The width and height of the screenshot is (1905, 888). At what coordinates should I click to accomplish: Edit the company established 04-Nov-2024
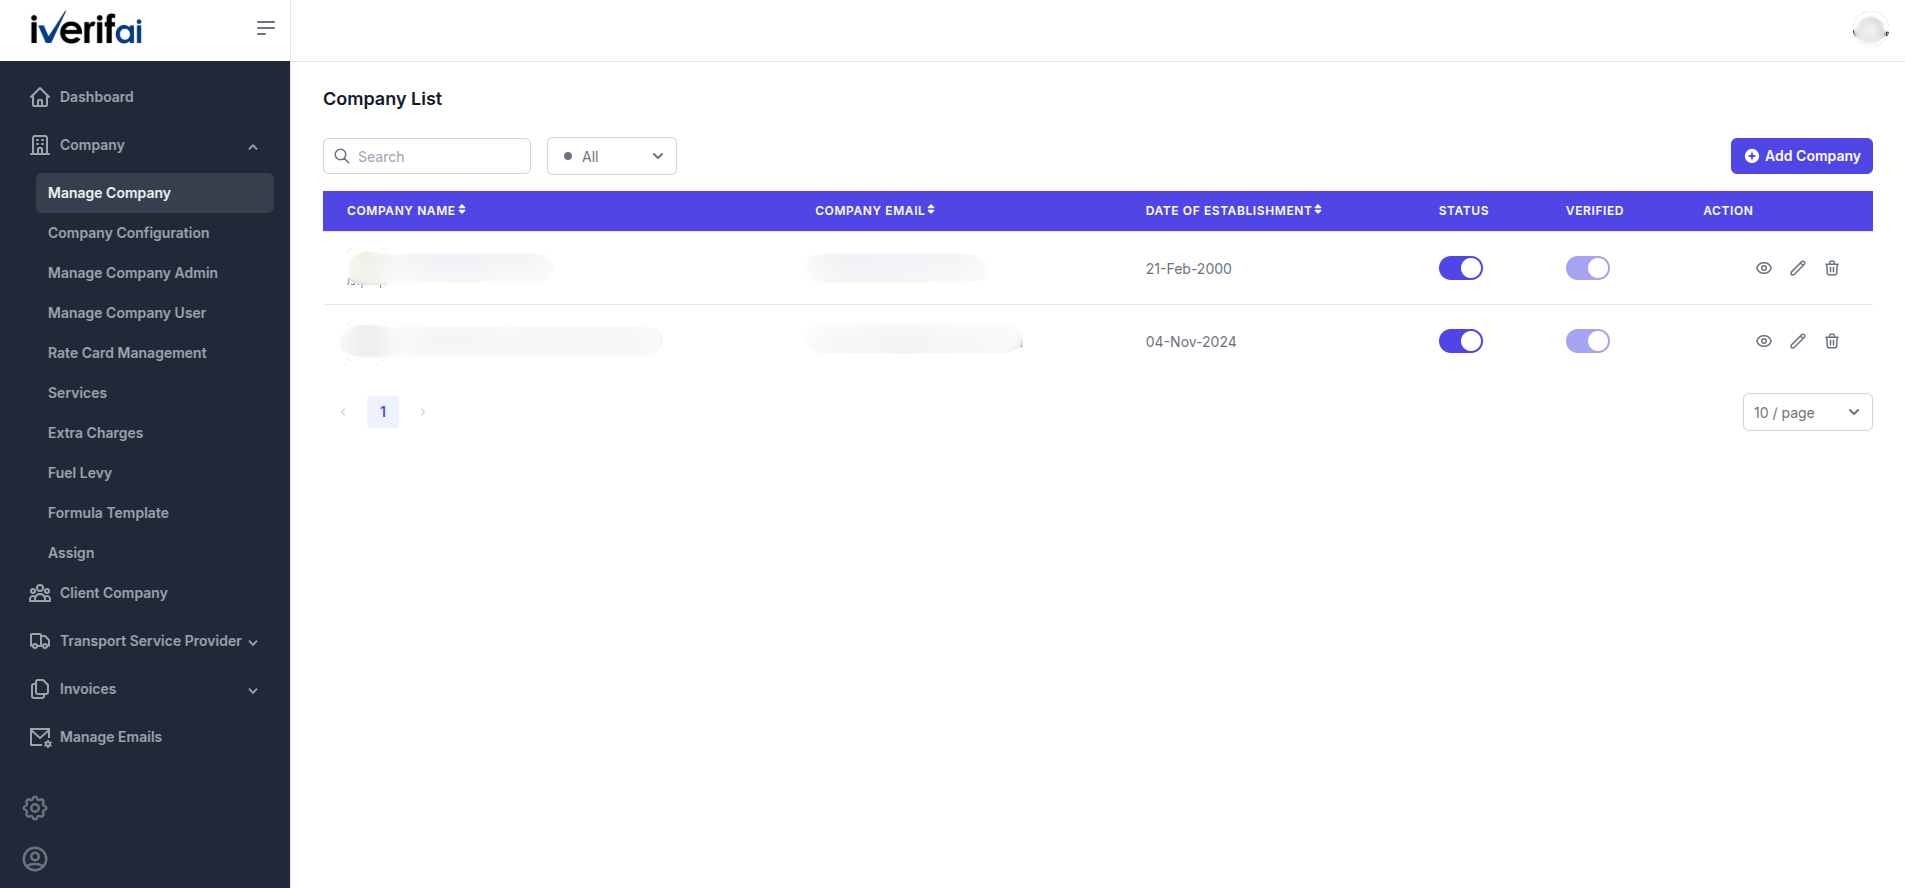point(1798,341)
